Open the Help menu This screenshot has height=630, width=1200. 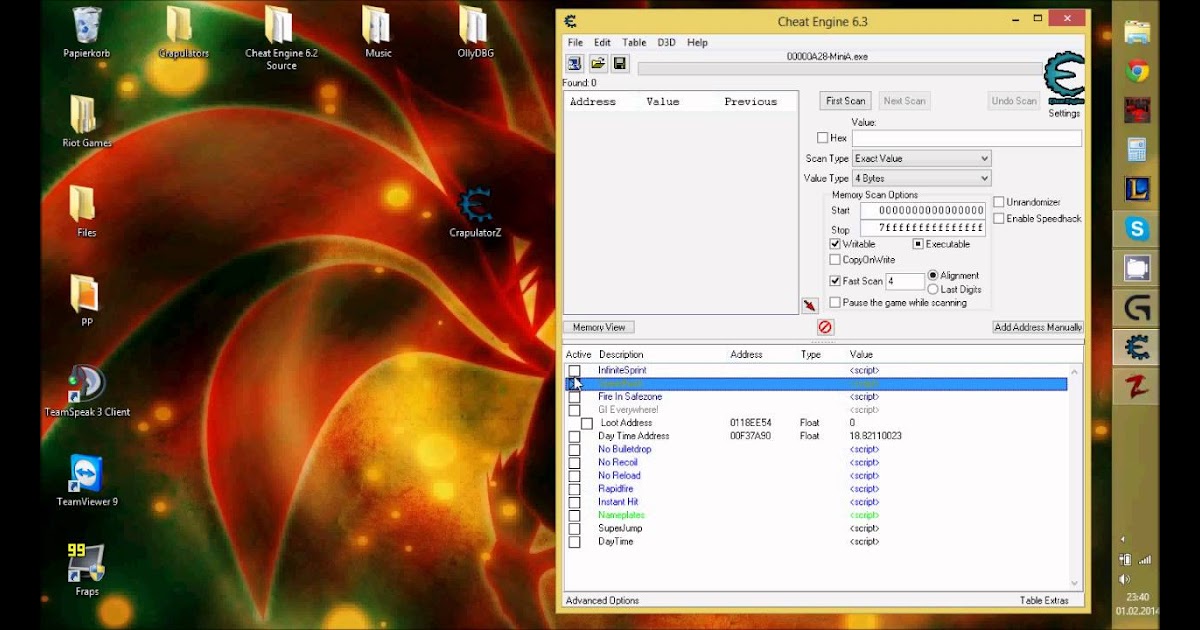click(x=697, y=43)
